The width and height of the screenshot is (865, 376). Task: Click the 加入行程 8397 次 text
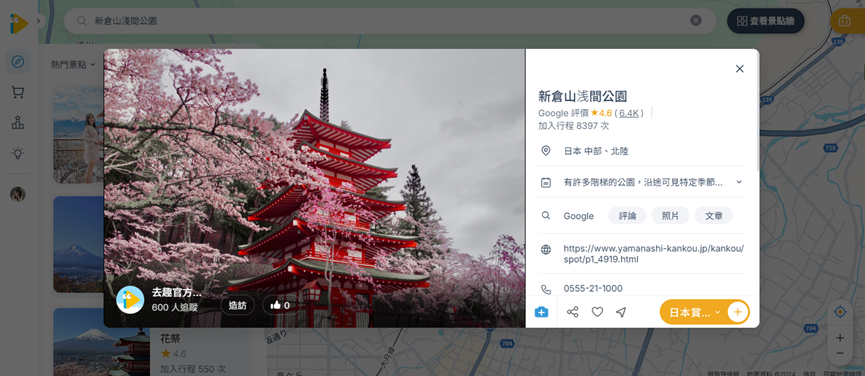click(574, 126)
